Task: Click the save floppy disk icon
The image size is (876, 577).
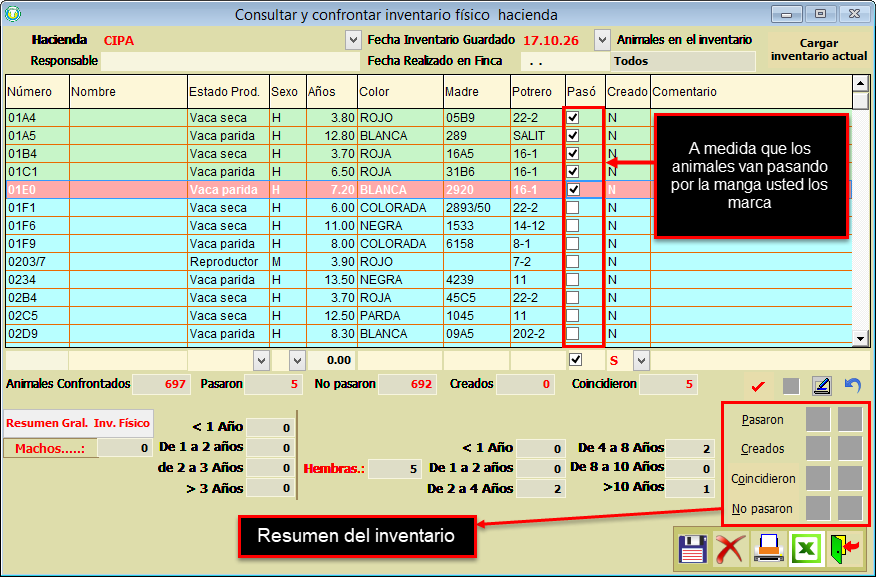Action: (x=692, y=549)
